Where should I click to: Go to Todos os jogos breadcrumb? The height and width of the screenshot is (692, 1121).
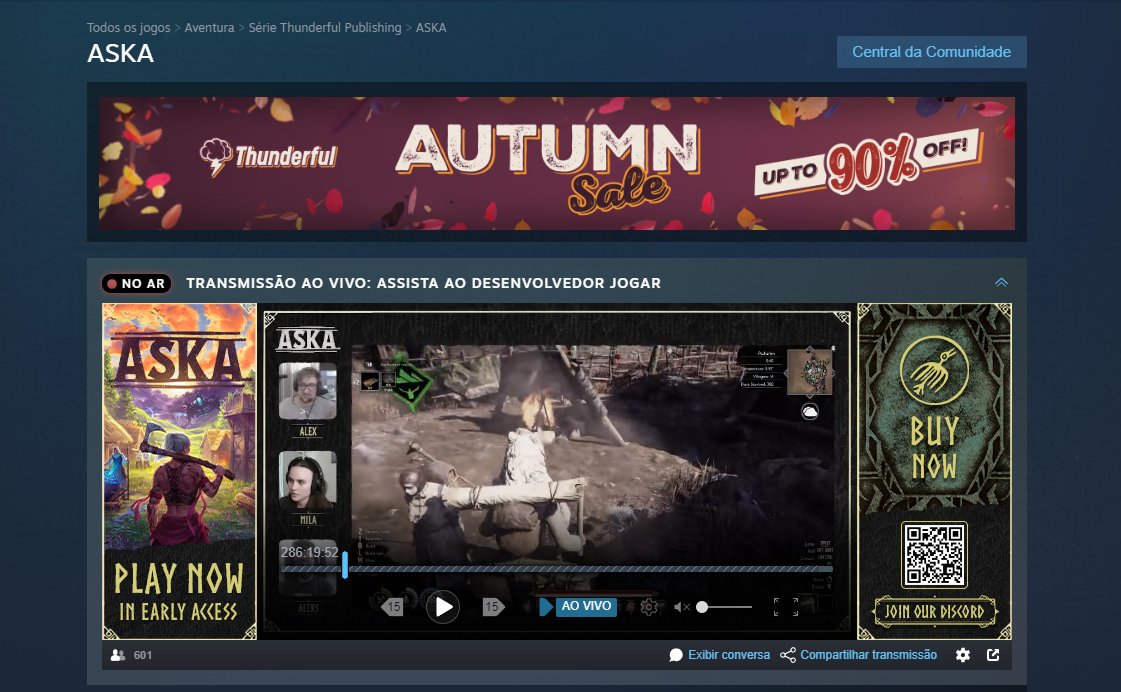(129, 27)
